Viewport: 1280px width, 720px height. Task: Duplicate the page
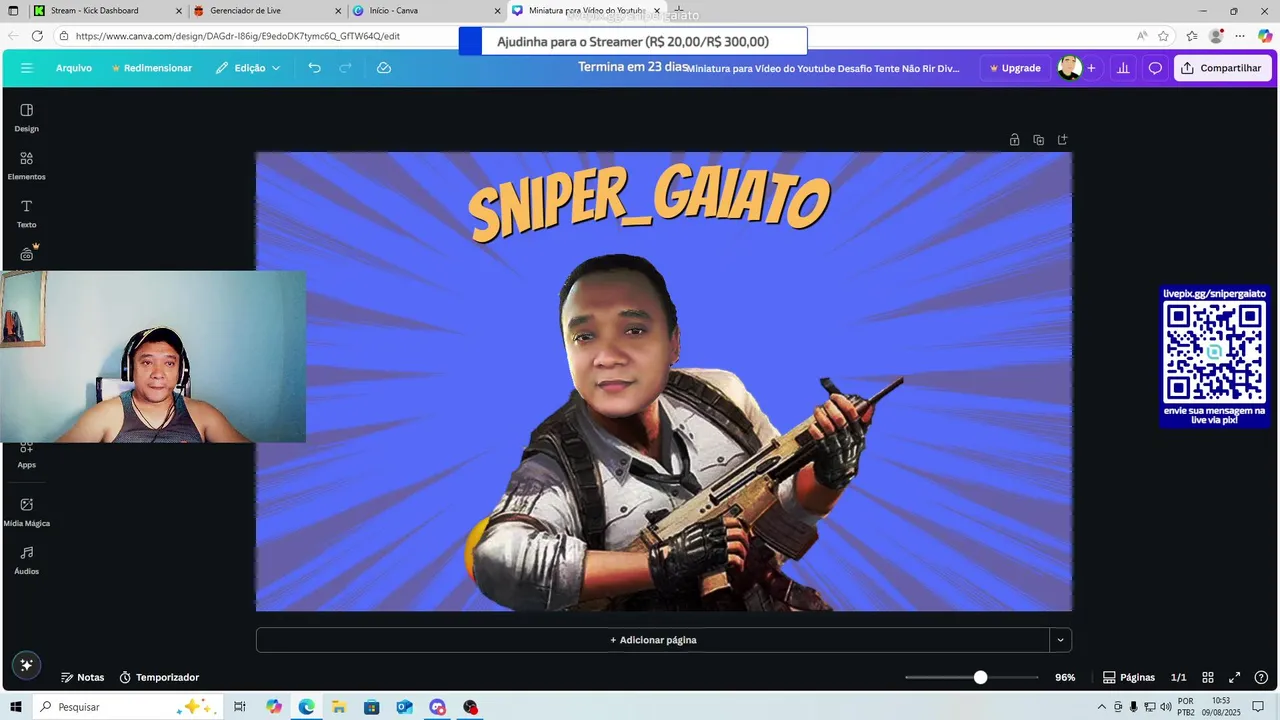(1038, 140)
